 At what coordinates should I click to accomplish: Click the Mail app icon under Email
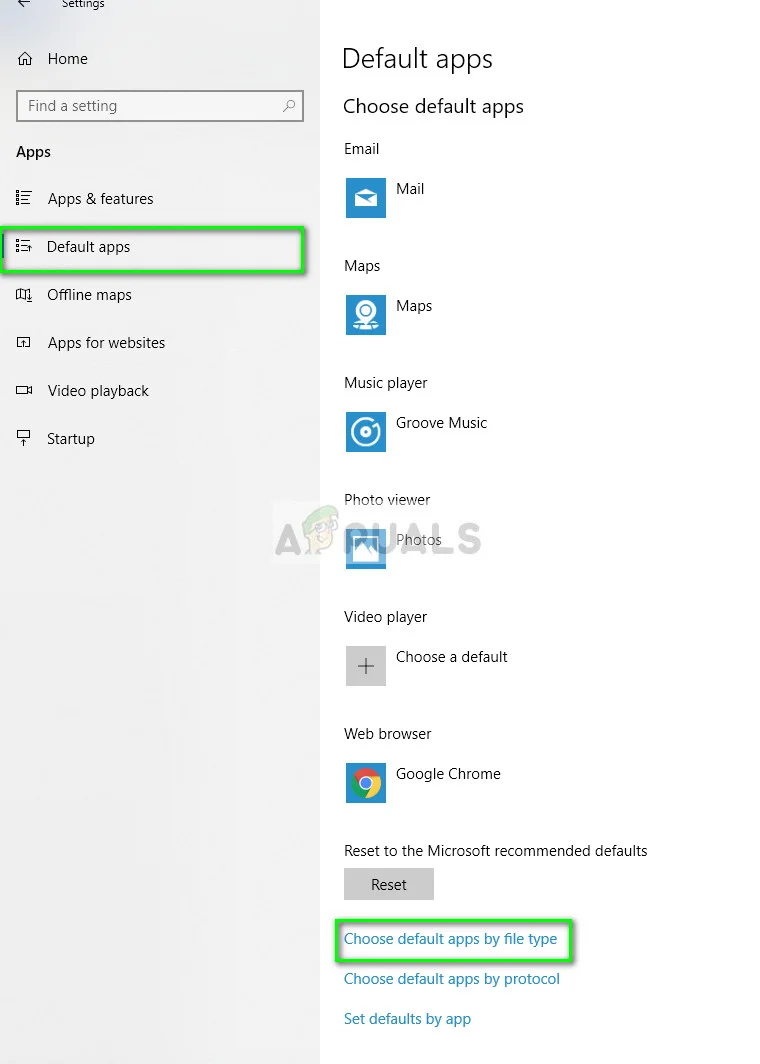366,198
